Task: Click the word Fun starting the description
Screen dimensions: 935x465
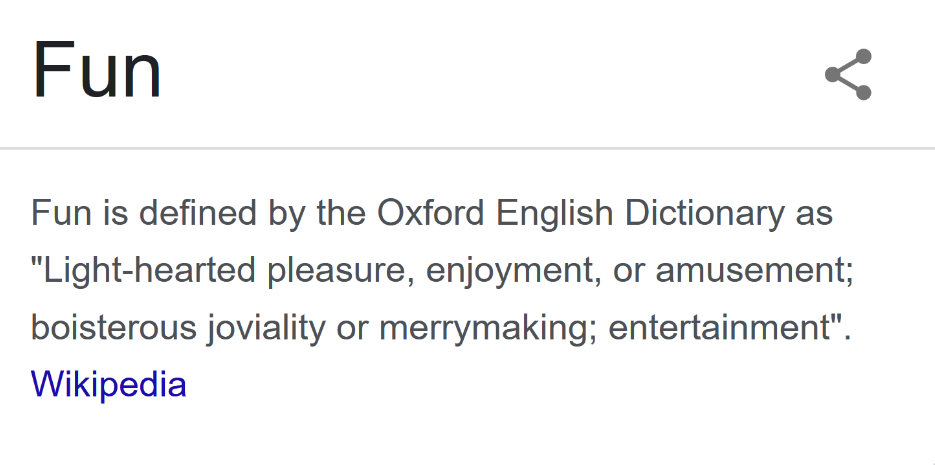Action: (x=61, y=213)
